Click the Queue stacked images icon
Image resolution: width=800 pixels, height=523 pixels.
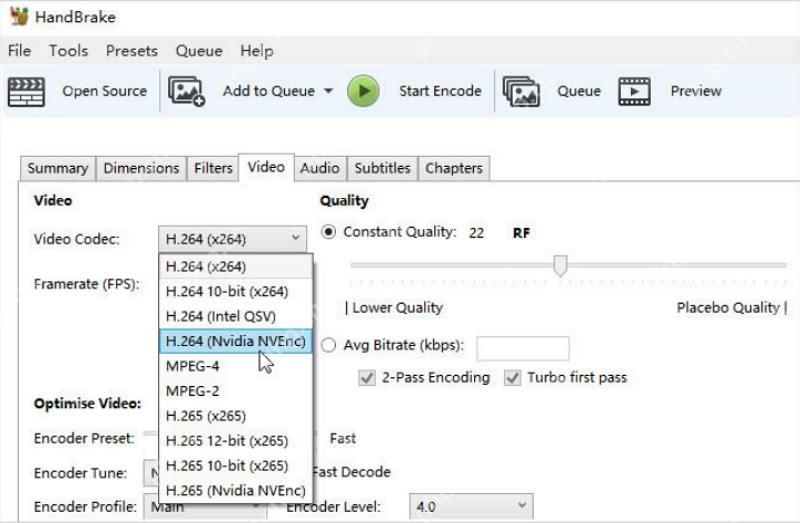pyautogui.click(x=521, y=92)
